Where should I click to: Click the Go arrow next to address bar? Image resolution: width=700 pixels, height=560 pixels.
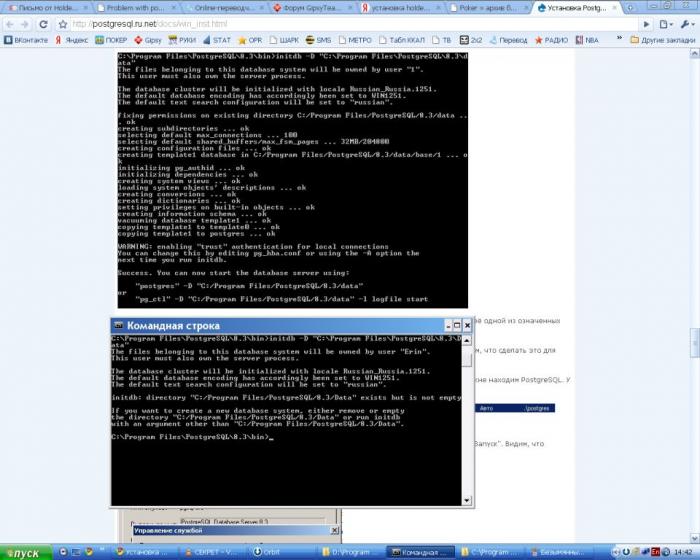pyautogui.click(x=646, y=24)
